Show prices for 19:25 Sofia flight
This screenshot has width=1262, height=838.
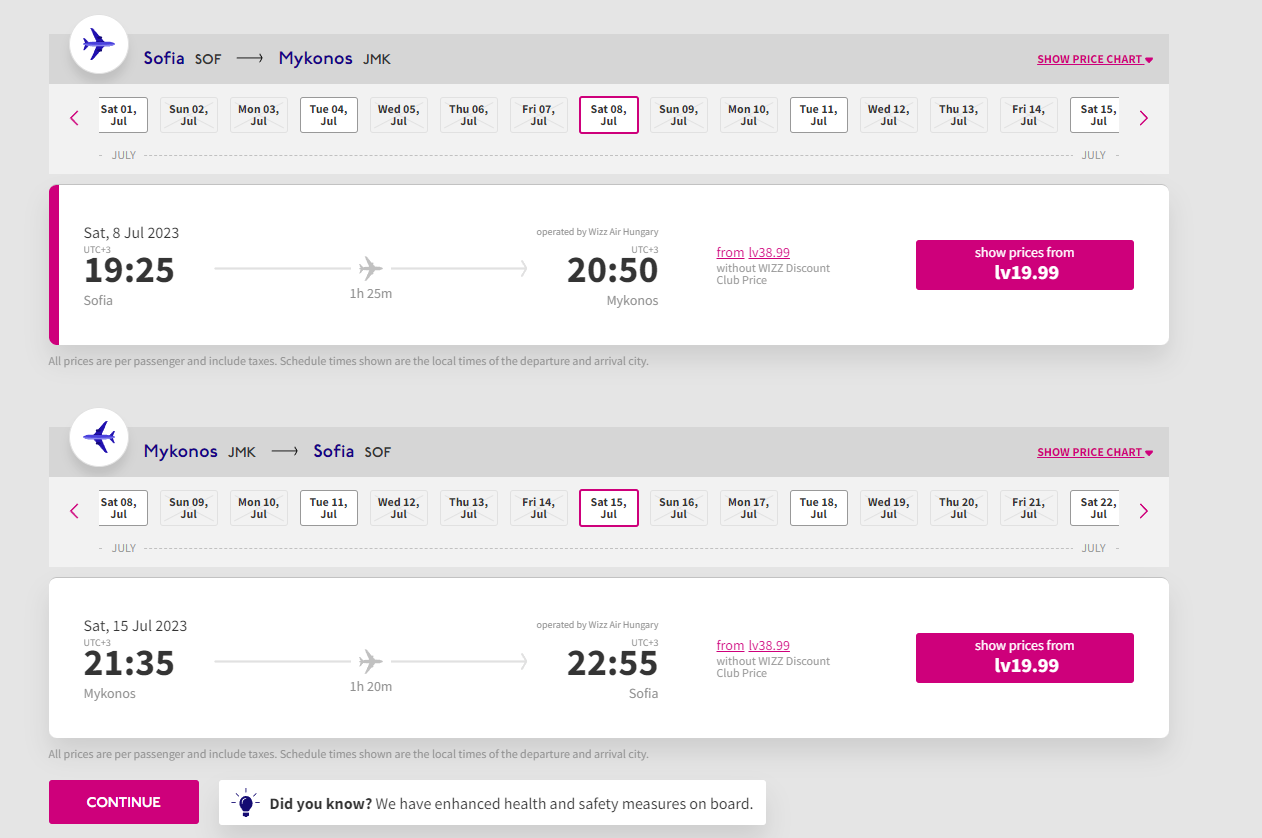pos(1025,265)
